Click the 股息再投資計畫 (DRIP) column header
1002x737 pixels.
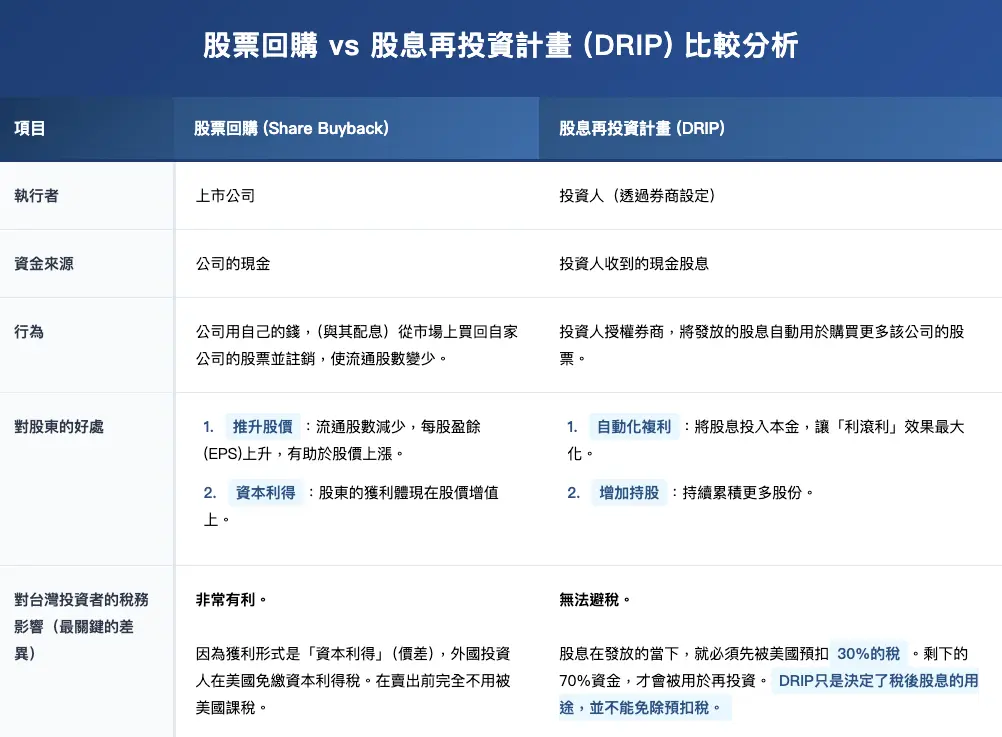click(642, 128)
